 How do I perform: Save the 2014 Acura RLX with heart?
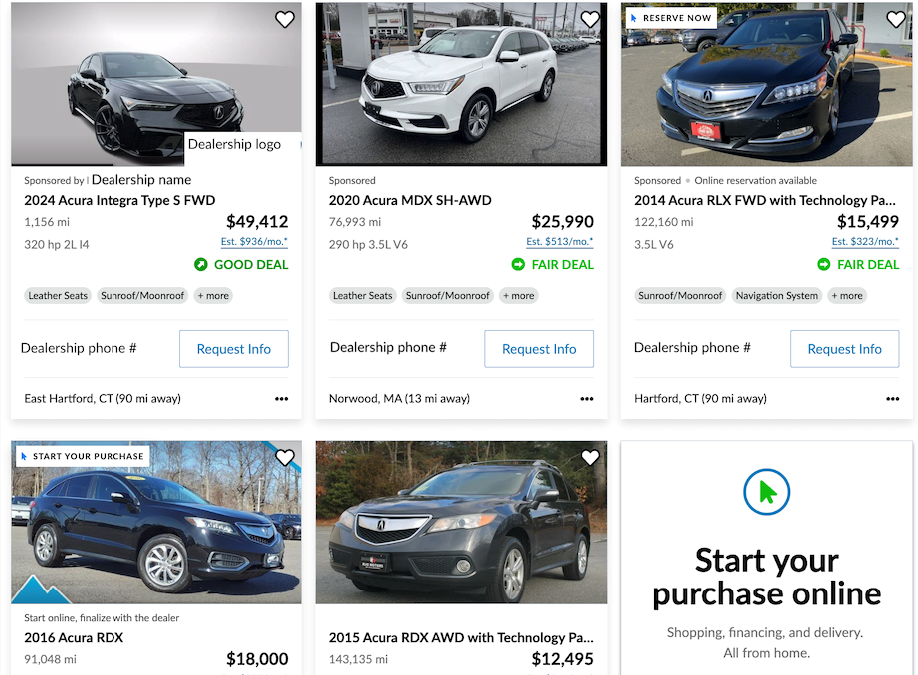[x=896, y=20]
